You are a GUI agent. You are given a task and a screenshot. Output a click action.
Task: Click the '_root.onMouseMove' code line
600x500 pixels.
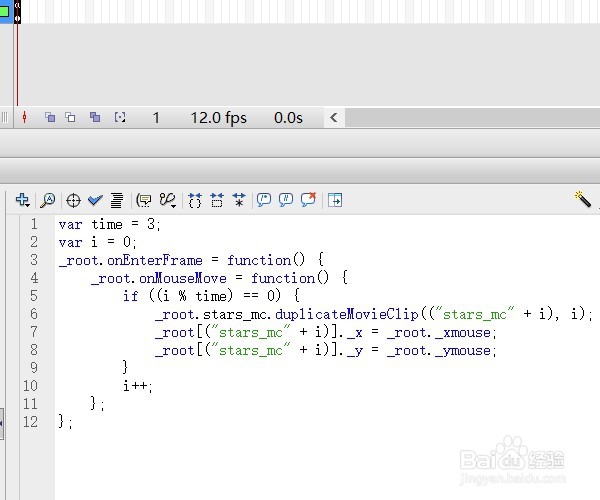click(x=220, y=278)
